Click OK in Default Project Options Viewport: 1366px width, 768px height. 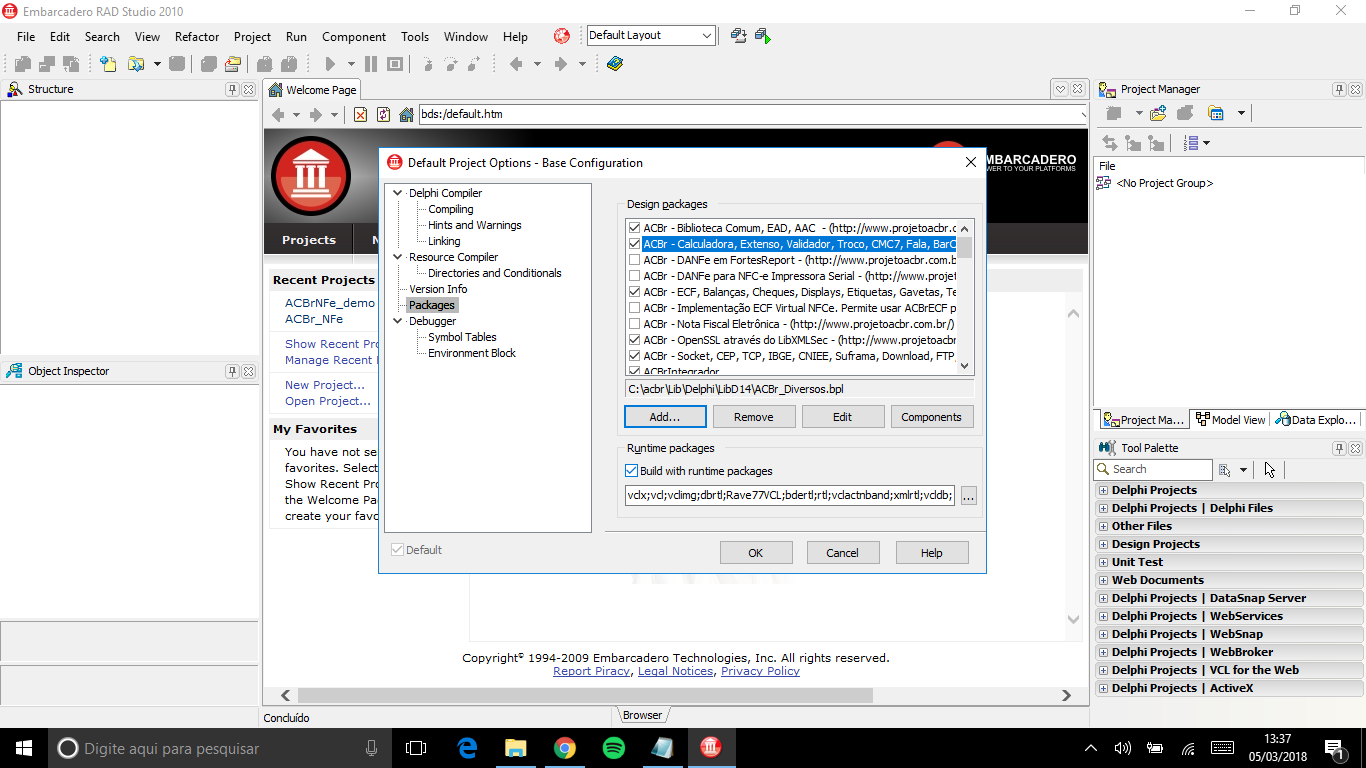point(756,552)
